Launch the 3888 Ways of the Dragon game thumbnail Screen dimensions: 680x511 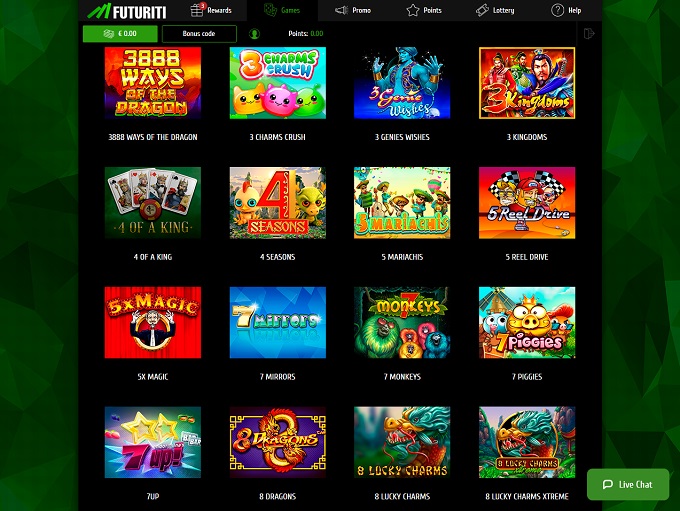pyautogui.click(x=153, y=83)
